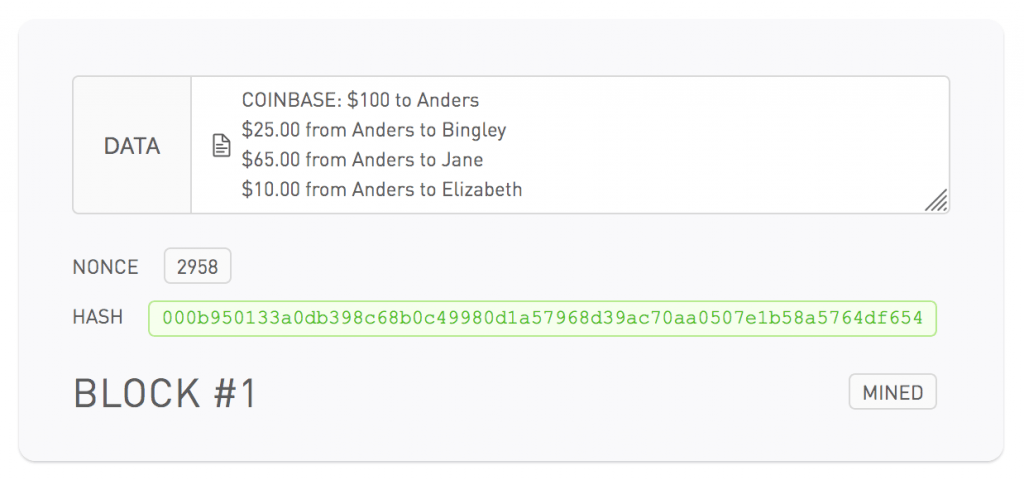
Task: Click the document icon in the data field
Action: 221,146
